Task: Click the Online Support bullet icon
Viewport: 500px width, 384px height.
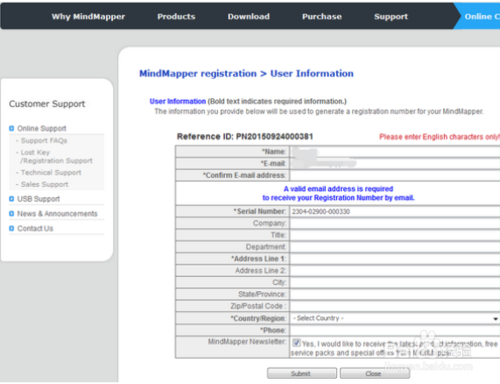Action: point(12,128)
